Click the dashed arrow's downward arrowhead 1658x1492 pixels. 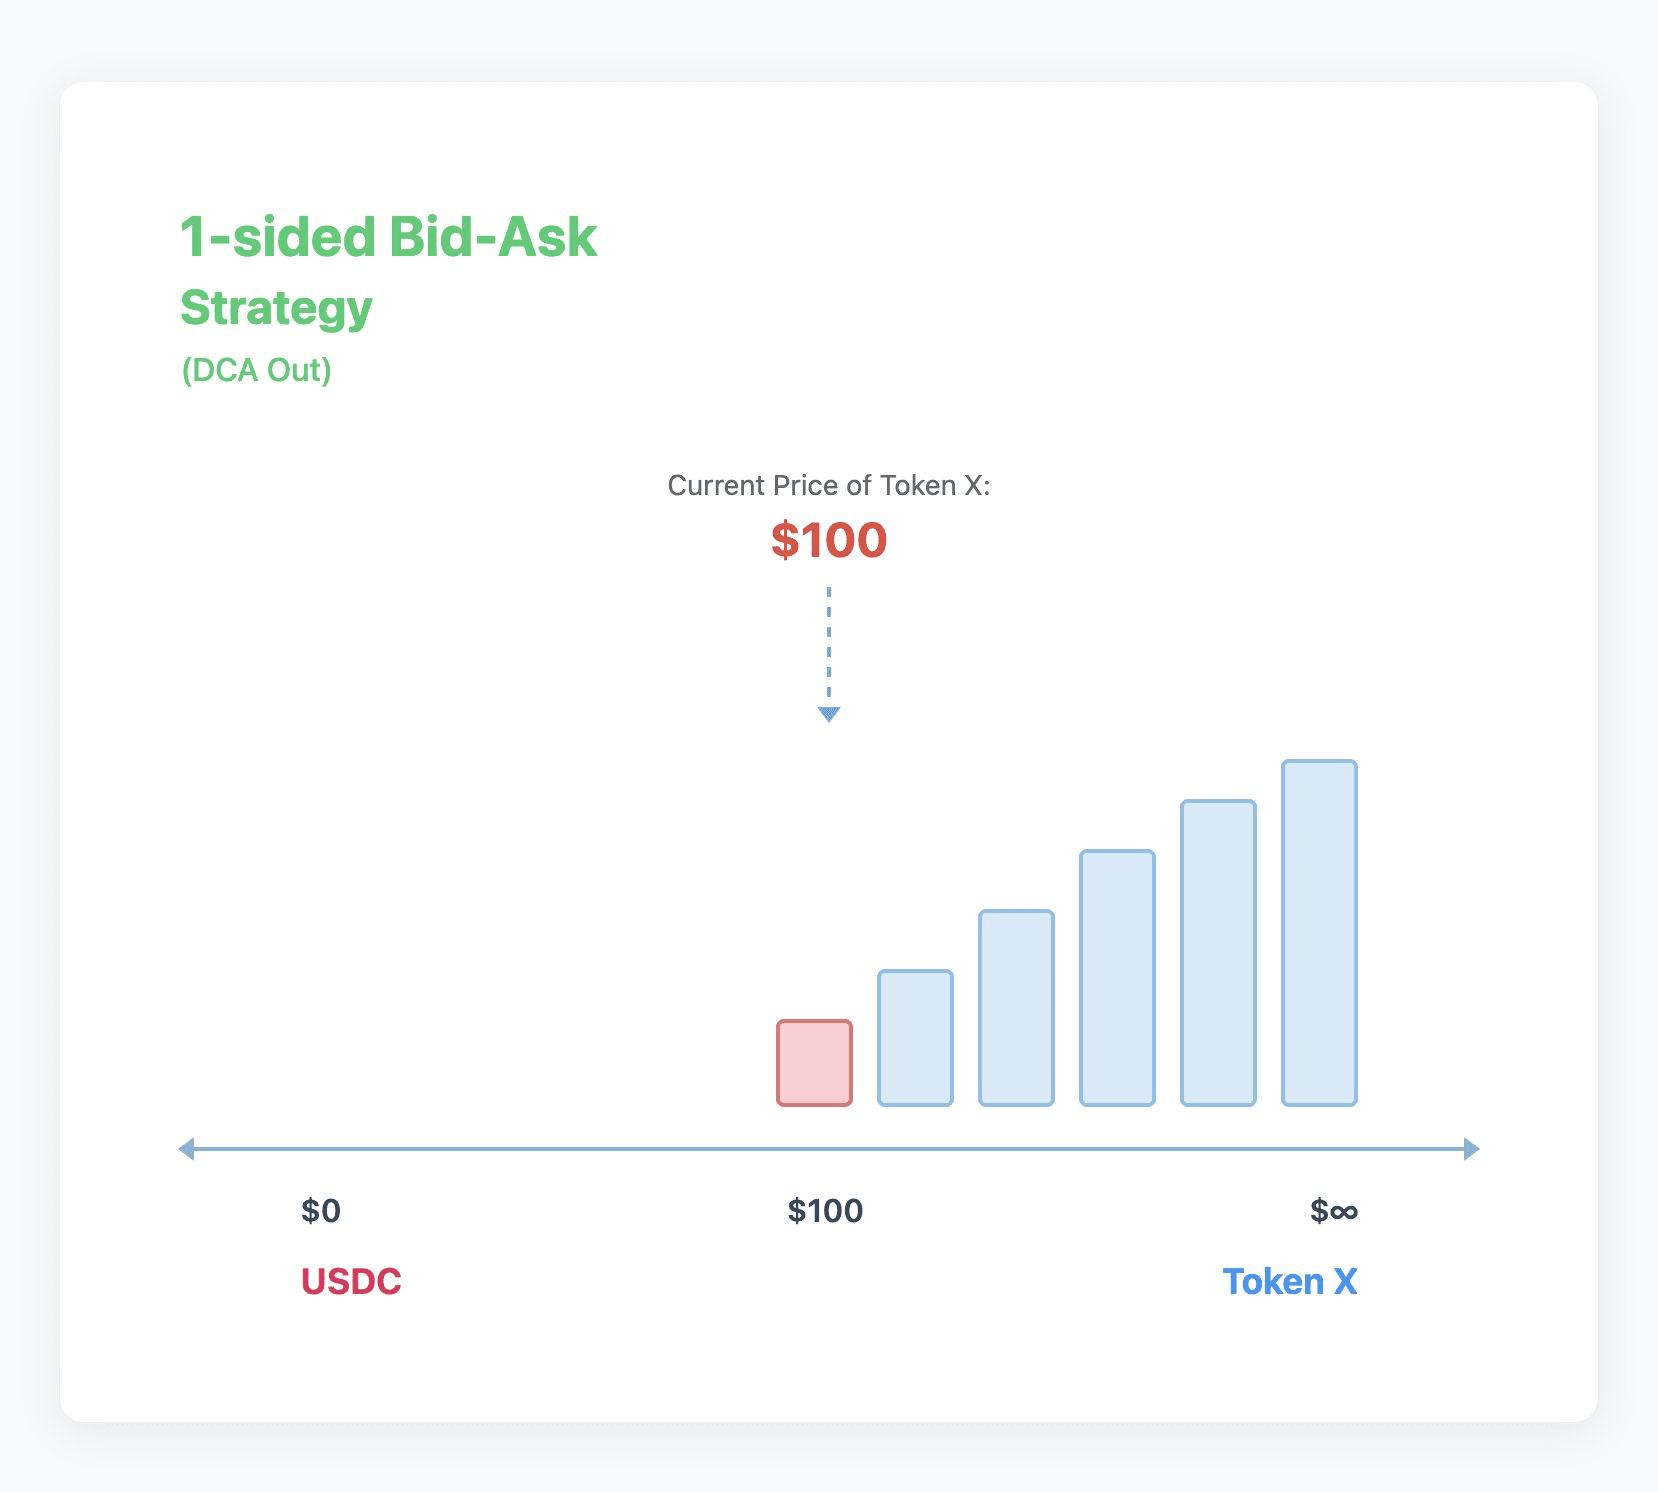click(828, 714)
